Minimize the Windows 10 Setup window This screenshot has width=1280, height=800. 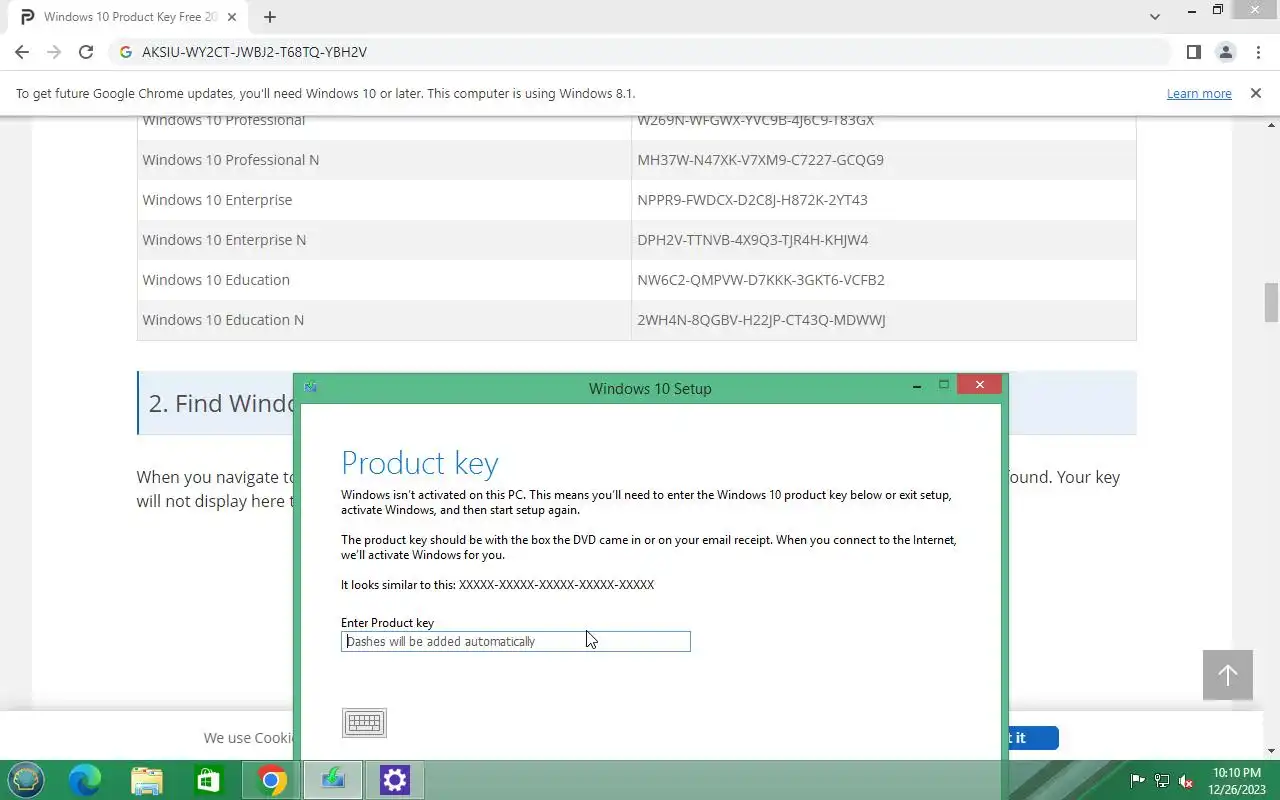click(917, 386)
